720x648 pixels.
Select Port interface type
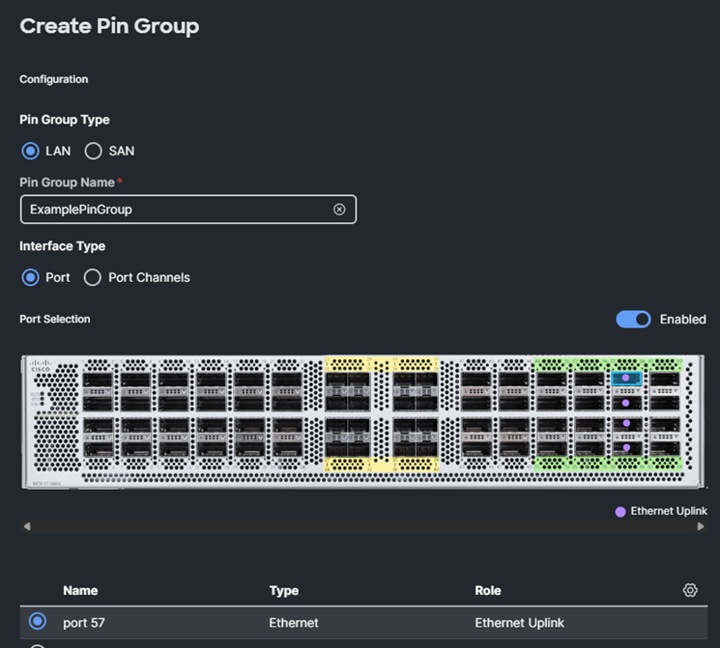(x=31, y=277)
